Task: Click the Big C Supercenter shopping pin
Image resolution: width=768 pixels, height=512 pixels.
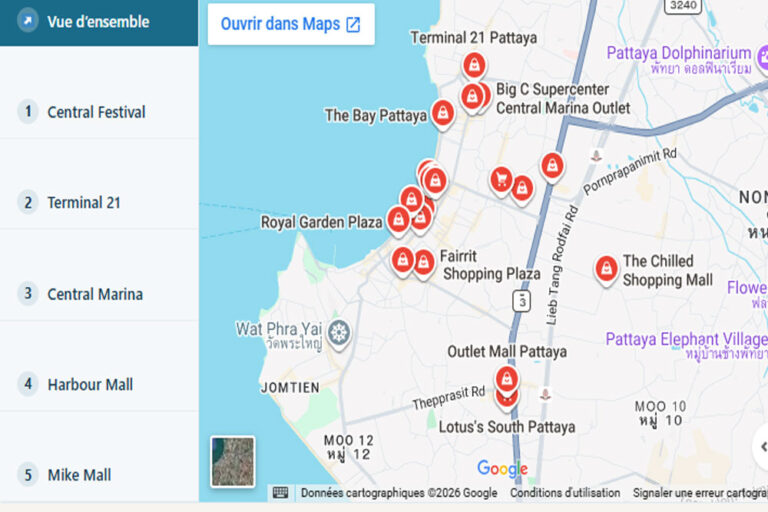Action: (x=485, y=96)
